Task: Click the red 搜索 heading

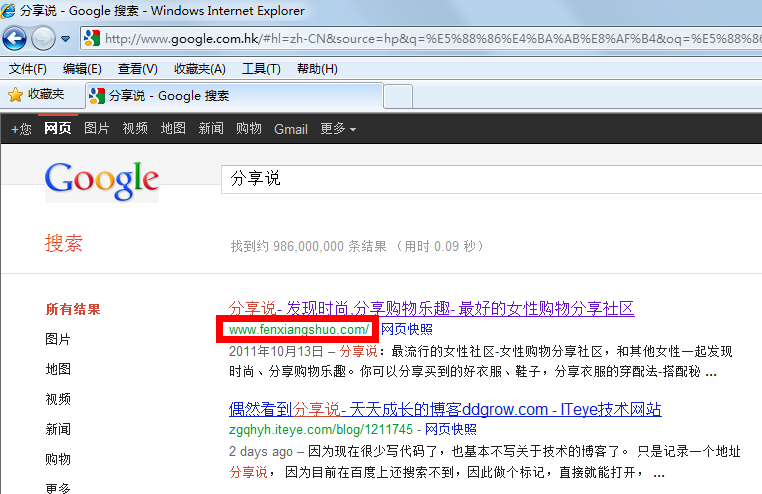Action: [x=64, y=243]
